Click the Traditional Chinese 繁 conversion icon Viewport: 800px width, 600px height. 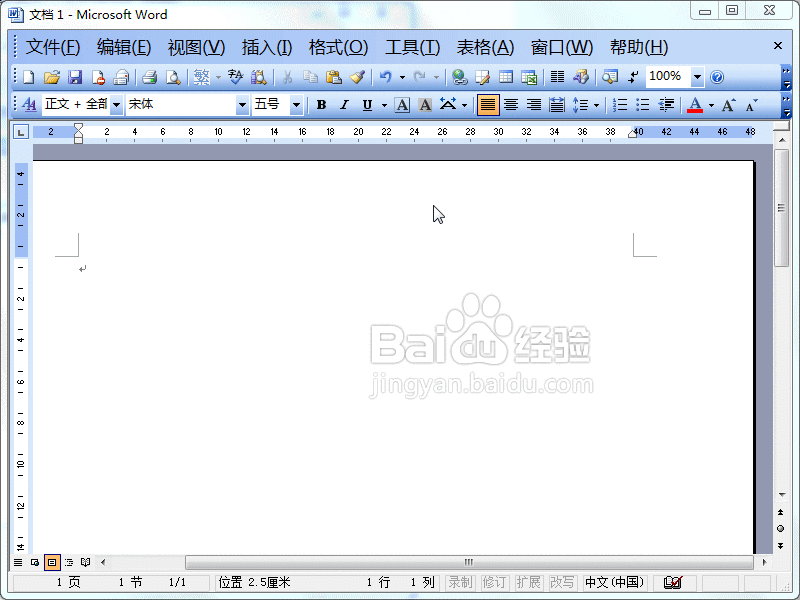coord(202,77)
